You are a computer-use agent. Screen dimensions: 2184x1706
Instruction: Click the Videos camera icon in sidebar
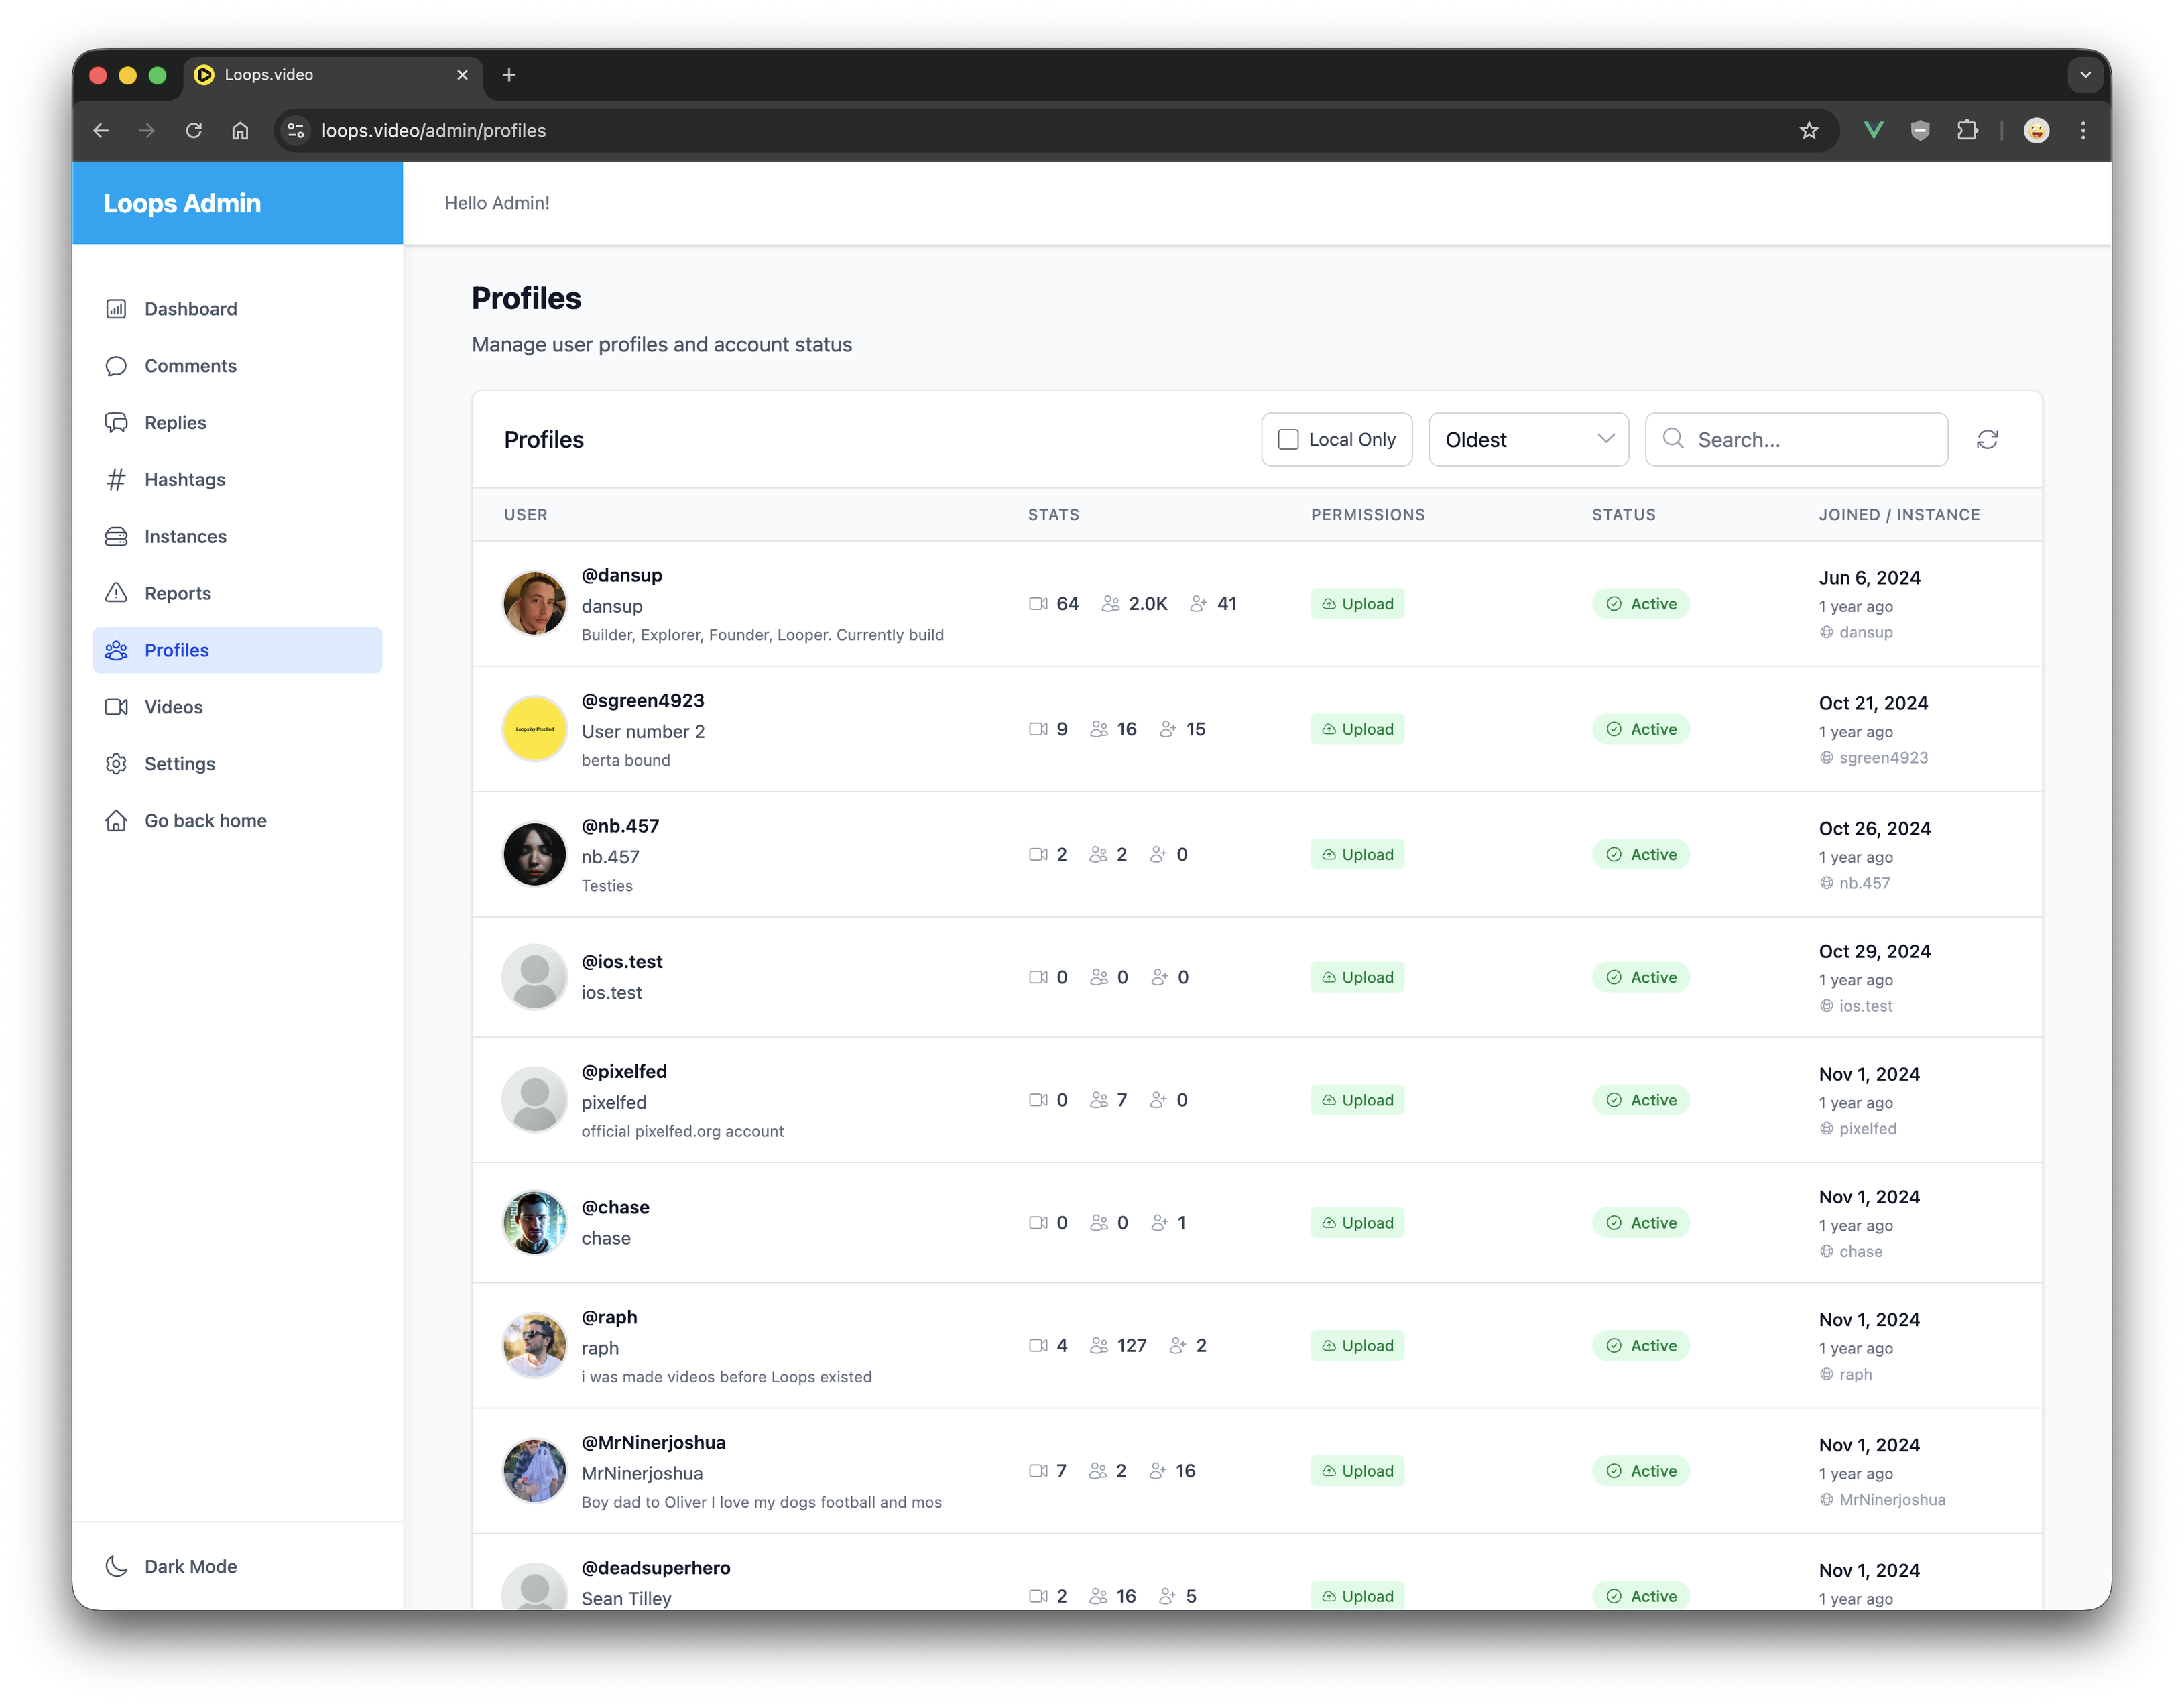point(116,707)
